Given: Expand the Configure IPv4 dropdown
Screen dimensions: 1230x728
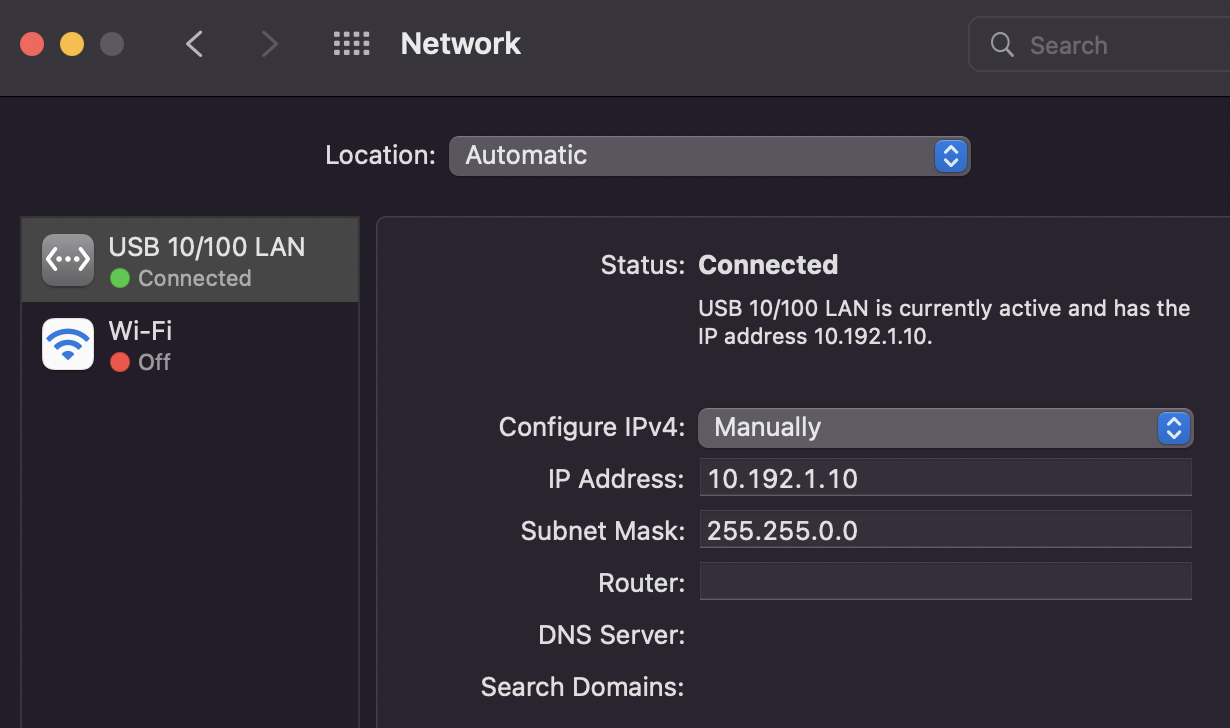Looking at the screenshot, I should tap(945, 428).
